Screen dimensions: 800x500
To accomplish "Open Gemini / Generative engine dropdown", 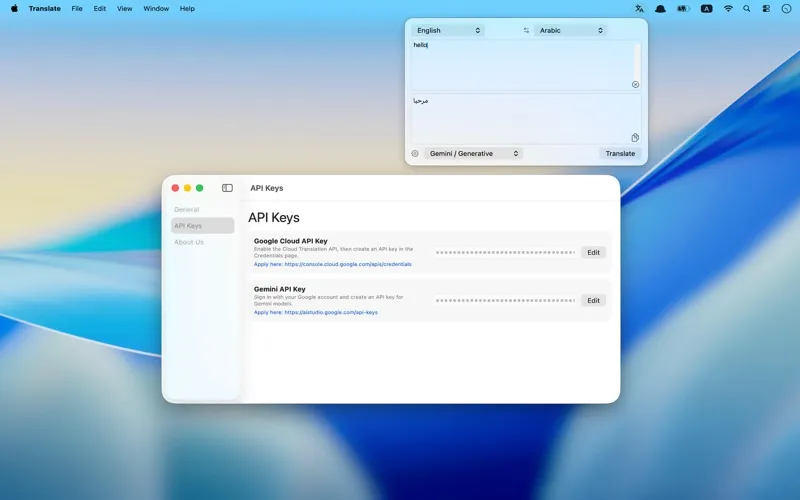I will click(x=473, y=154).
